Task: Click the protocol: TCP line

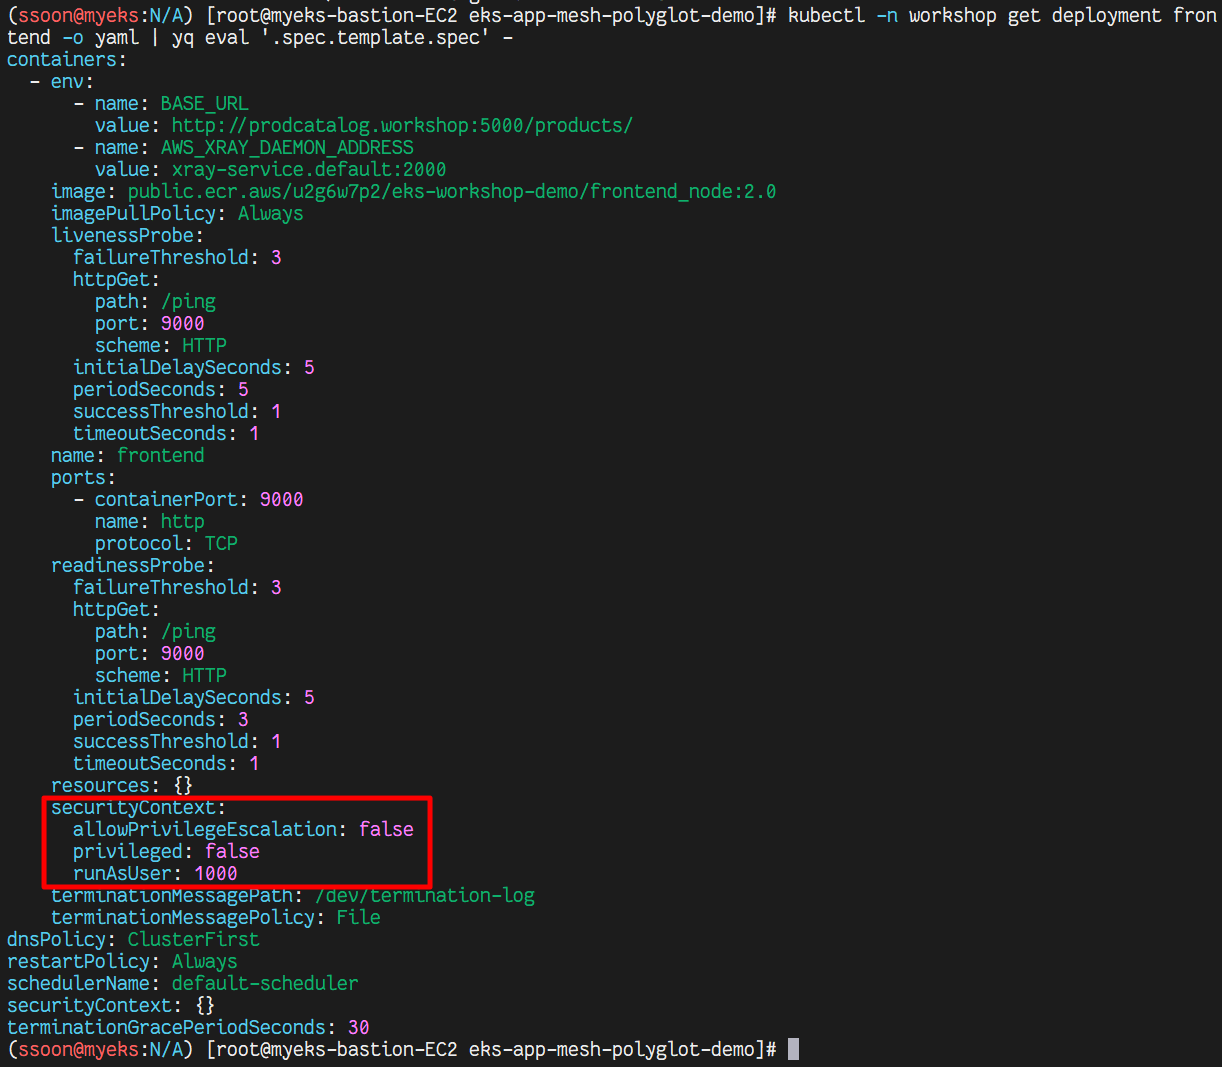Action: coord(166,544)
